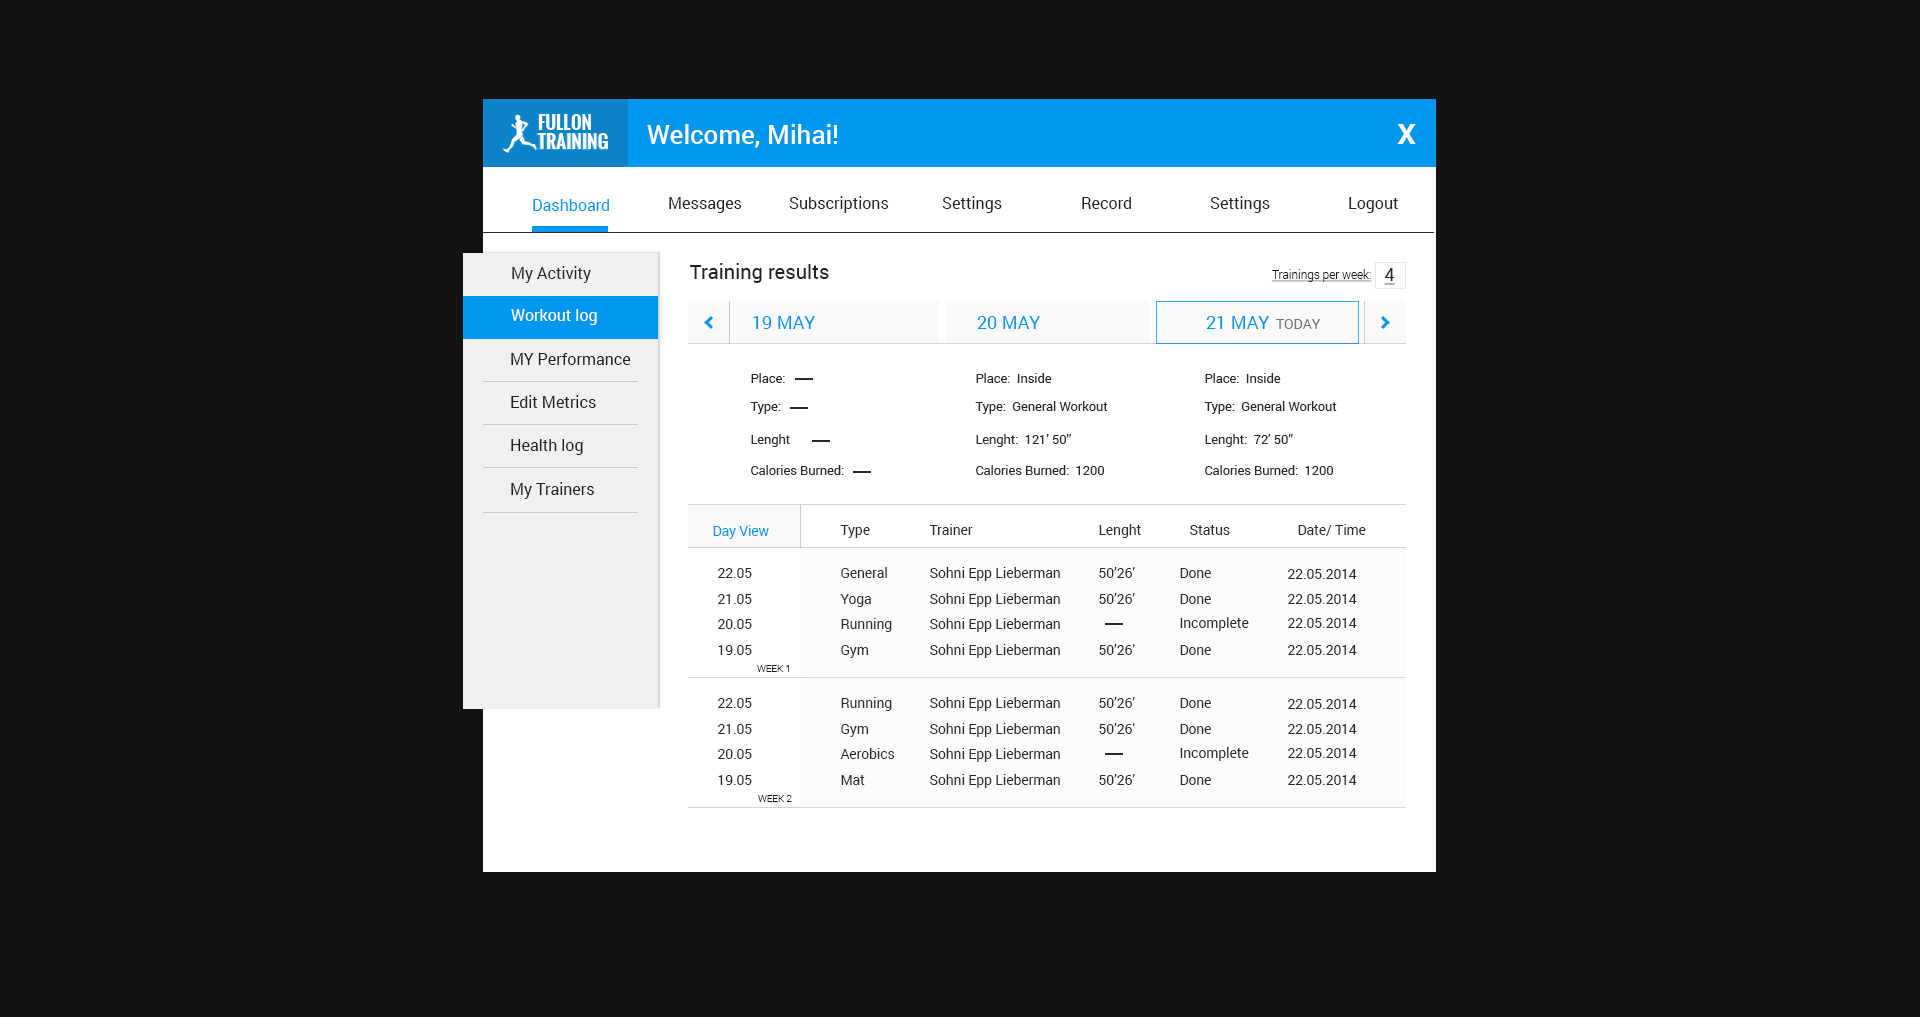
Task: Open My Activity in the sidebar
Action: pos(551,274)
